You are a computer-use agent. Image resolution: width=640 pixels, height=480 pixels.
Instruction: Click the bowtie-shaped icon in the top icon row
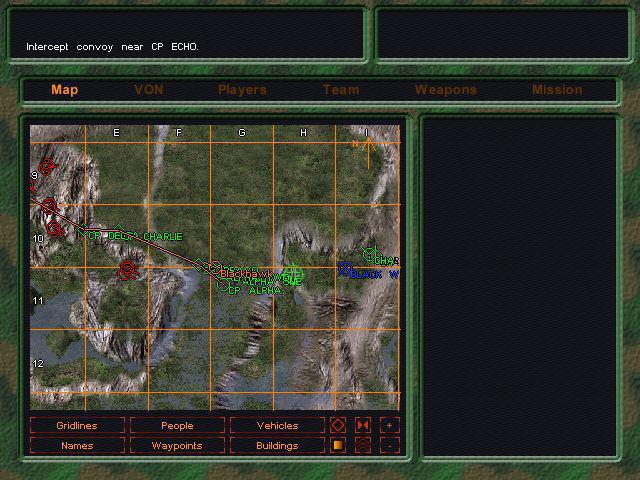coord(363,425)
